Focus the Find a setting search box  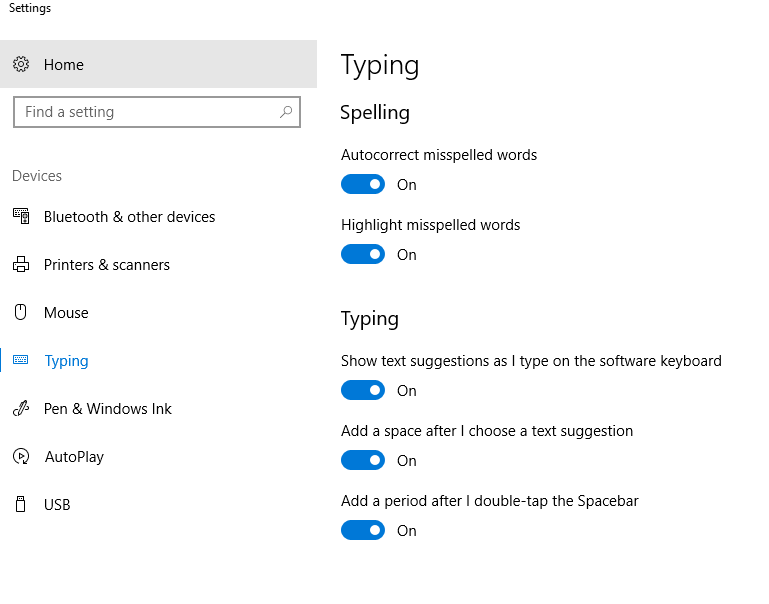coord(157,112)
